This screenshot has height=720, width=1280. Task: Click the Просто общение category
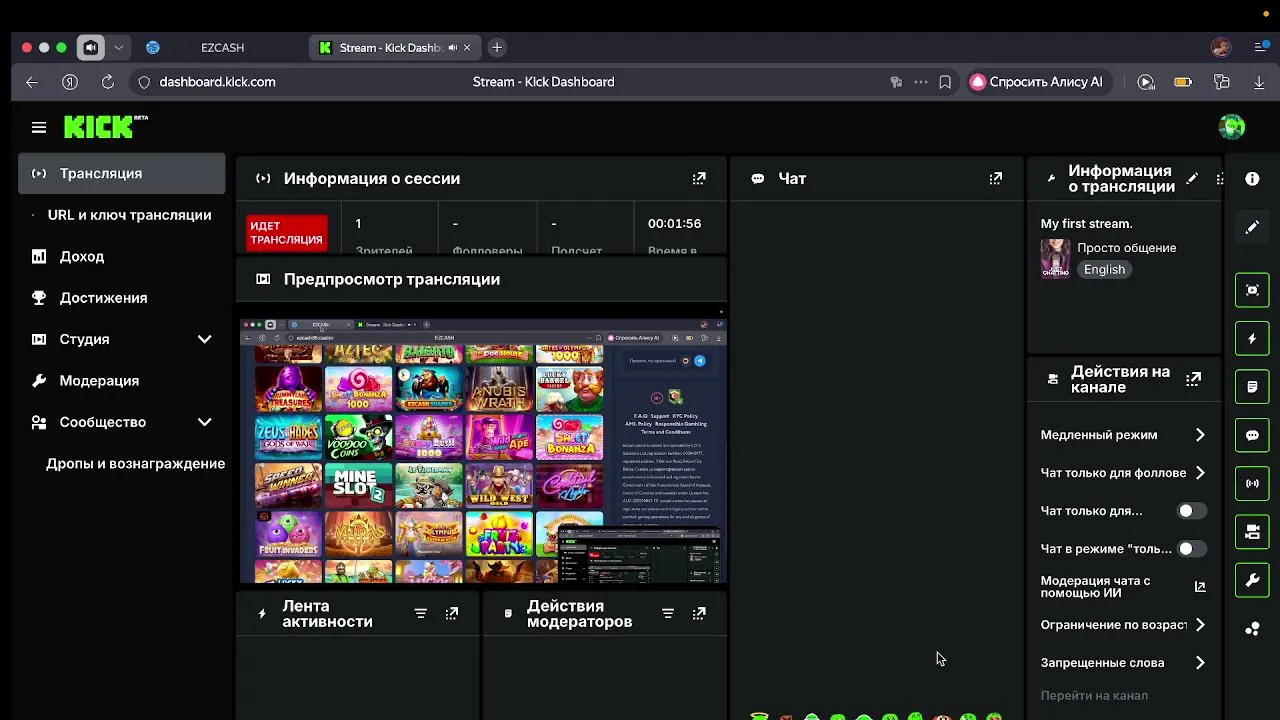[x=1126, y=248]
